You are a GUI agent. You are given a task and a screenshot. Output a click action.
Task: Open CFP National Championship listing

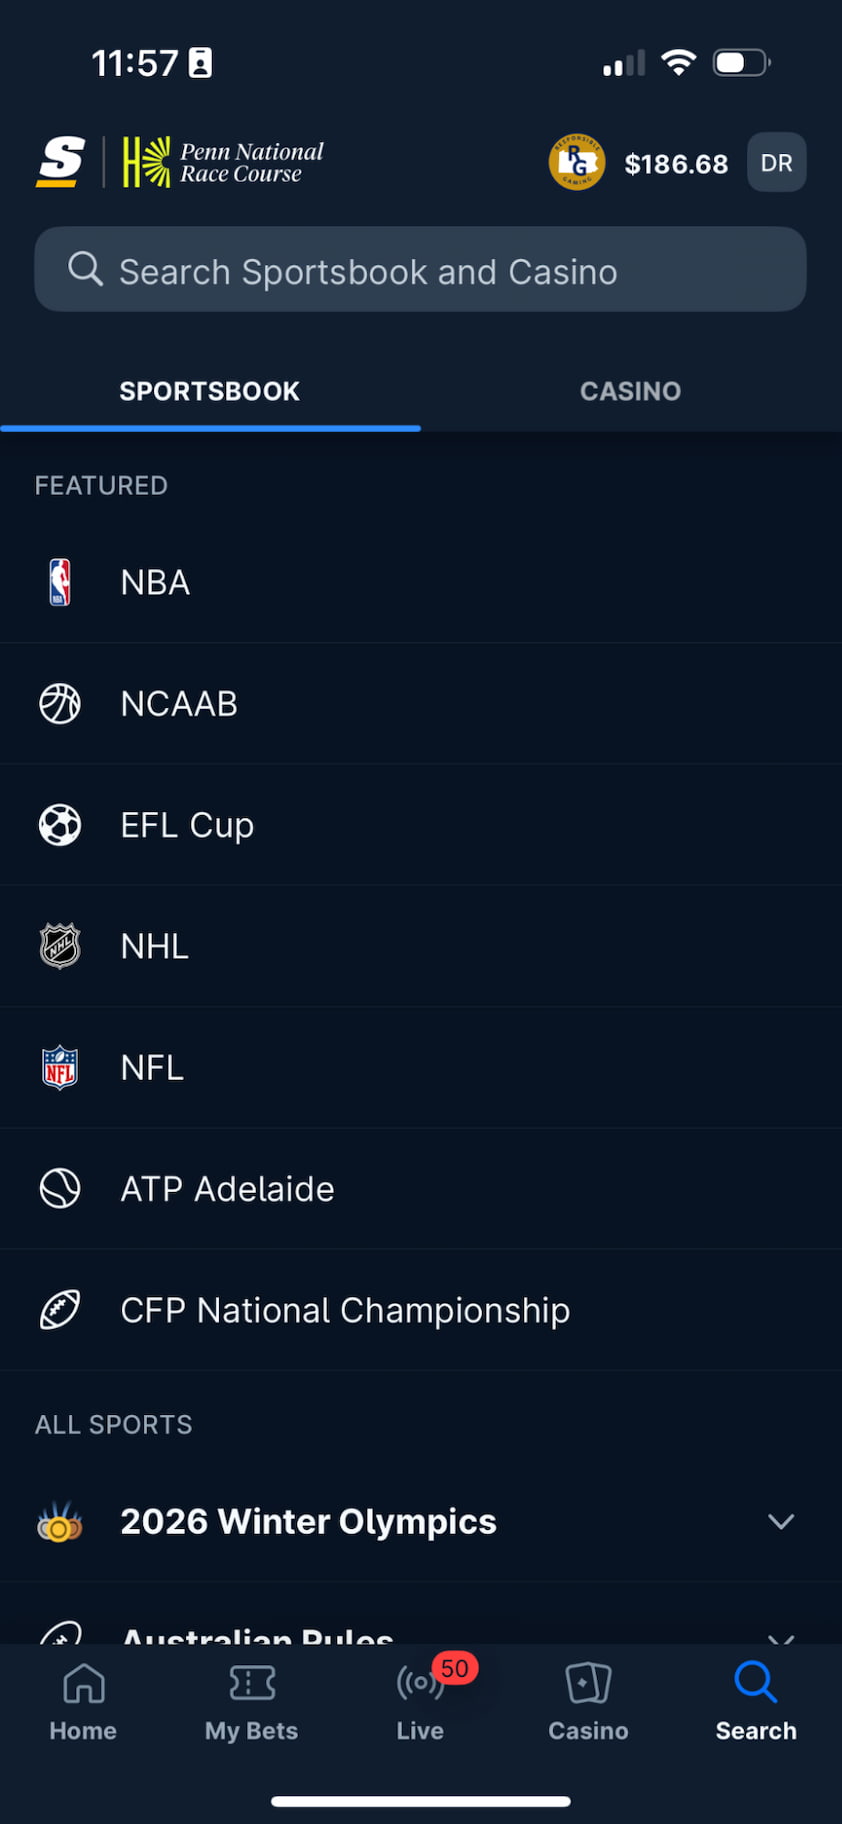tap(345, 1310)
